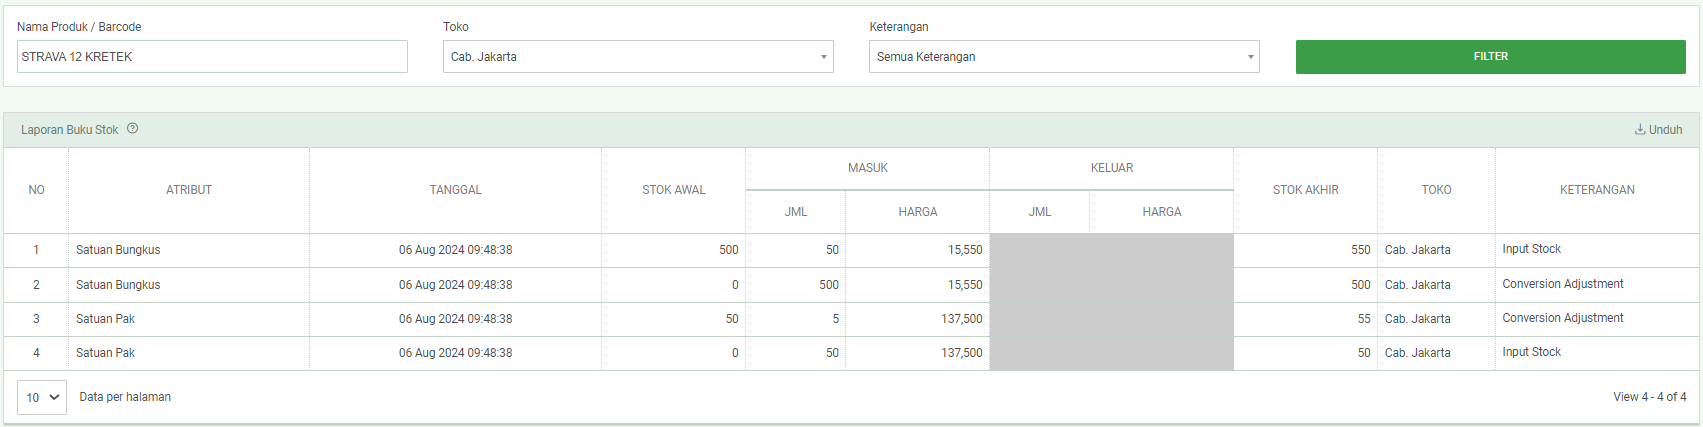
Task: Select Satuan Bungkus in row 1
Action: pyautogui.click(x=118, y=250)
